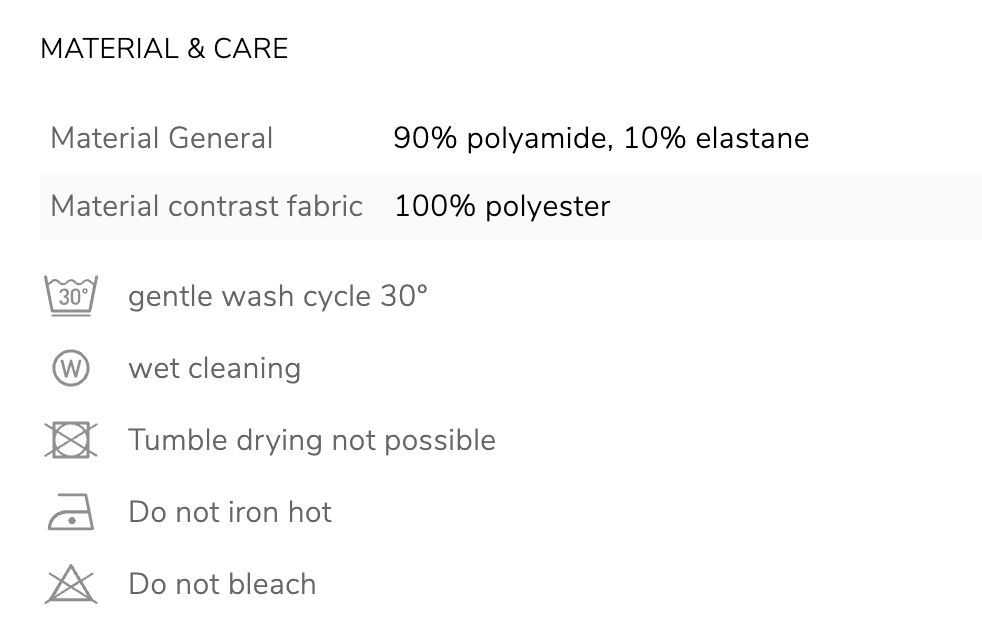The width and height of the screenshot is (982, 634).
Task: Click the 30° wash tub icon
Action: 71,296
